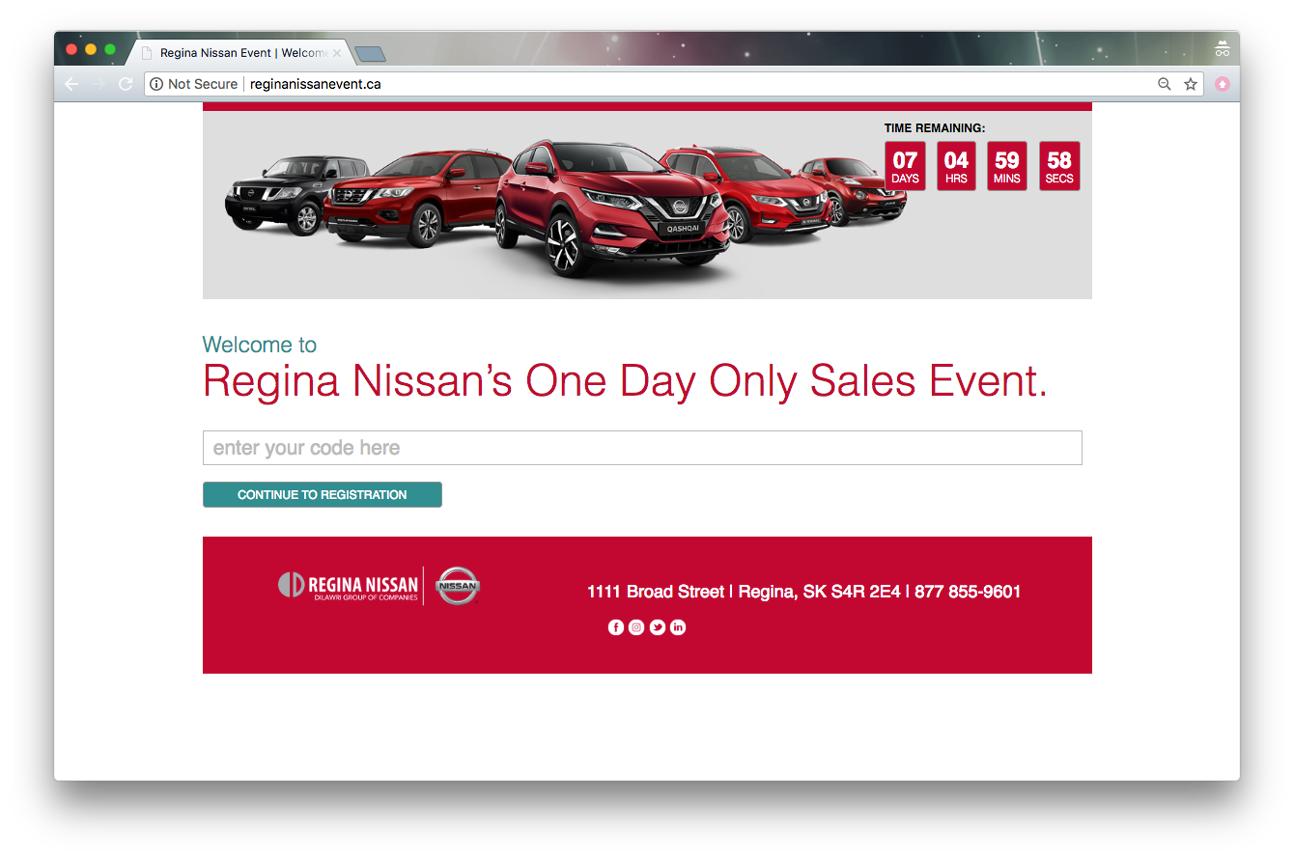Click the seconds countdown box
The image size is (1294, 858).
pos(1059,166)
